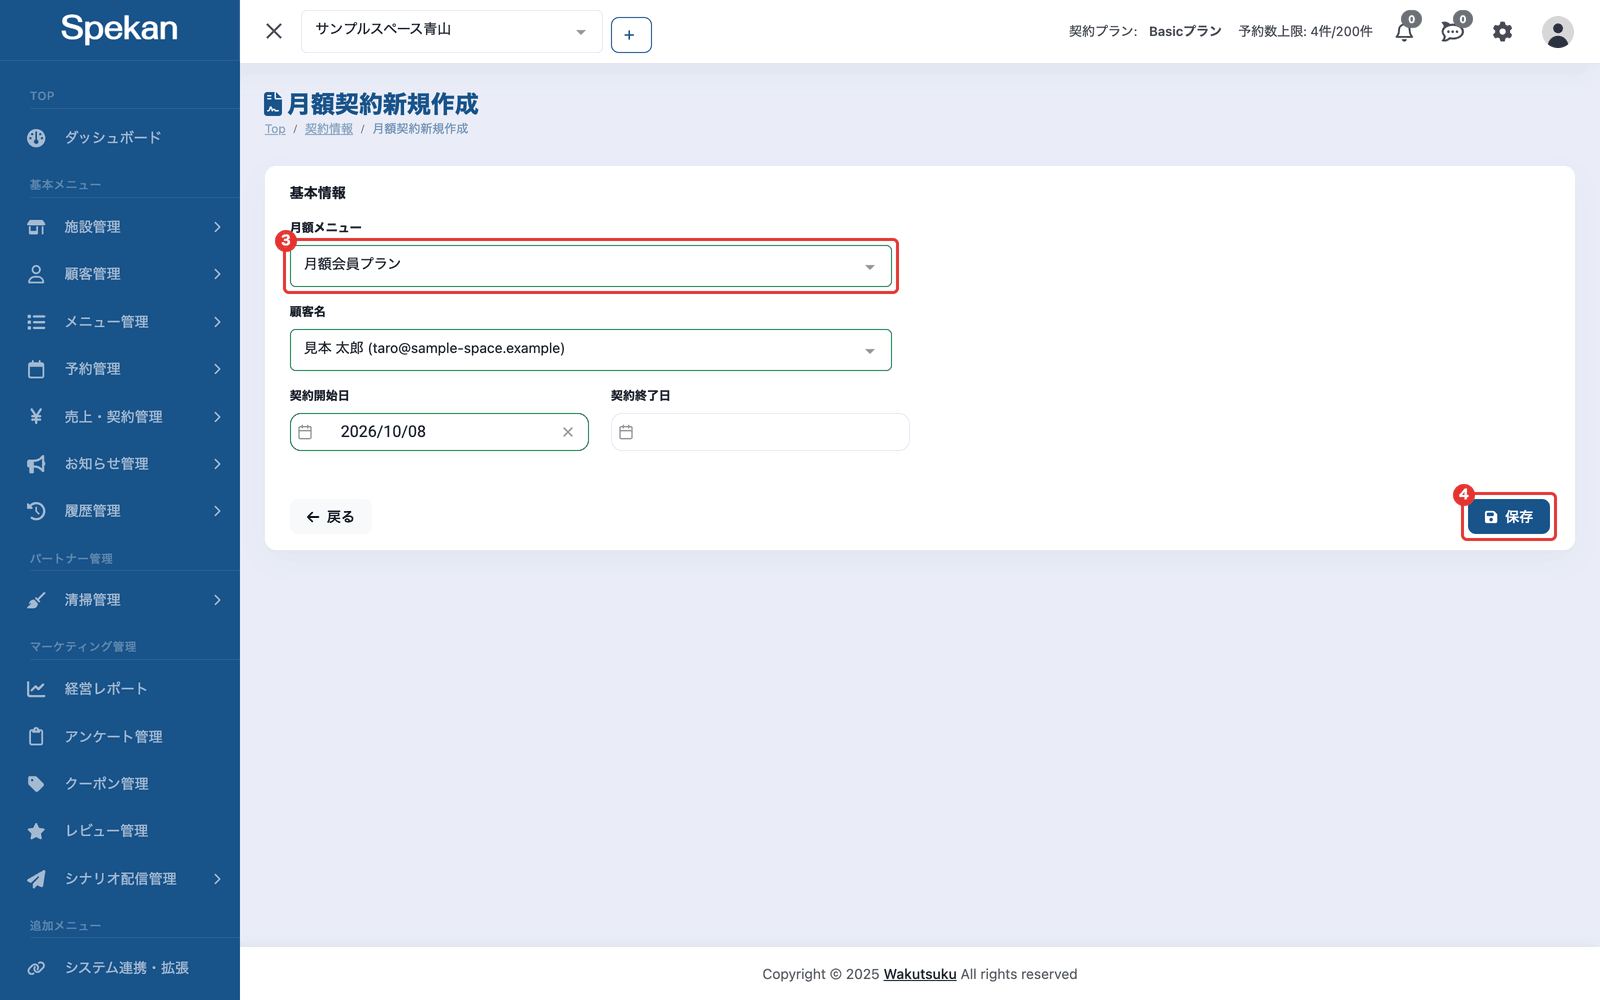The image size is (1600, 1000).
Task: Expand お知らせ管理 sidebar menu
Action: [x=120, y=464]
